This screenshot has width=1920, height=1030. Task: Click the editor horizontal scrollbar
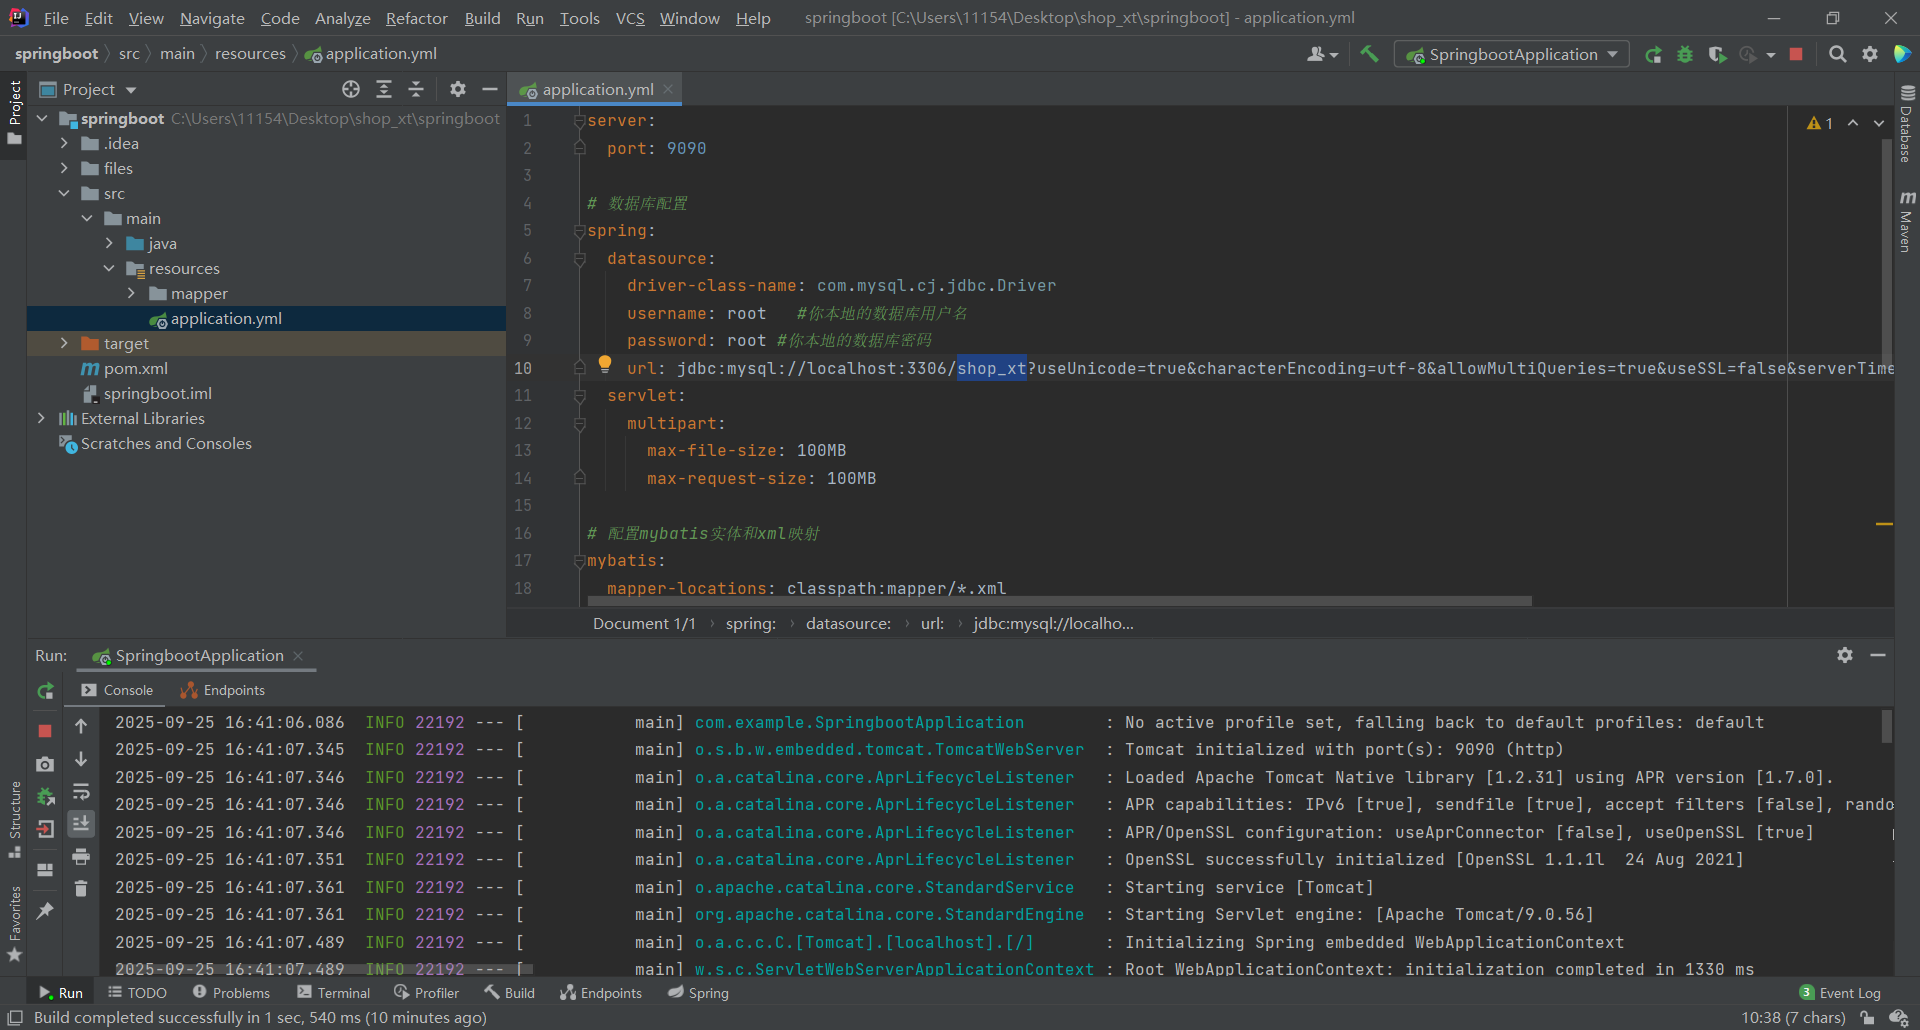tap(1060, 601)
